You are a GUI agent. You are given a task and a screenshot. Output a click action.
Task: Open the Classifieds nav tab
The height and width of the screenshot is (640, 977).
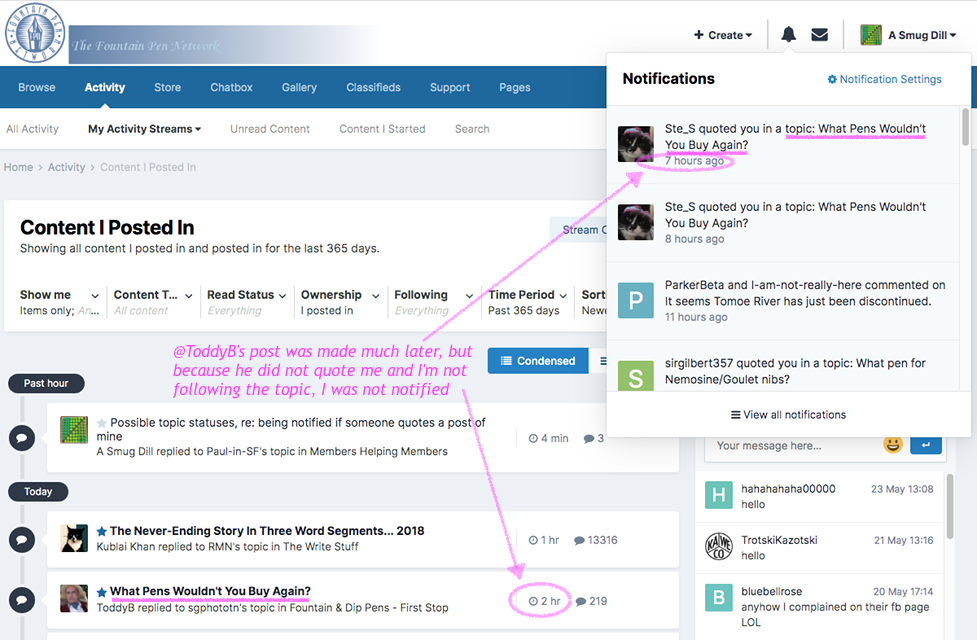373,87
